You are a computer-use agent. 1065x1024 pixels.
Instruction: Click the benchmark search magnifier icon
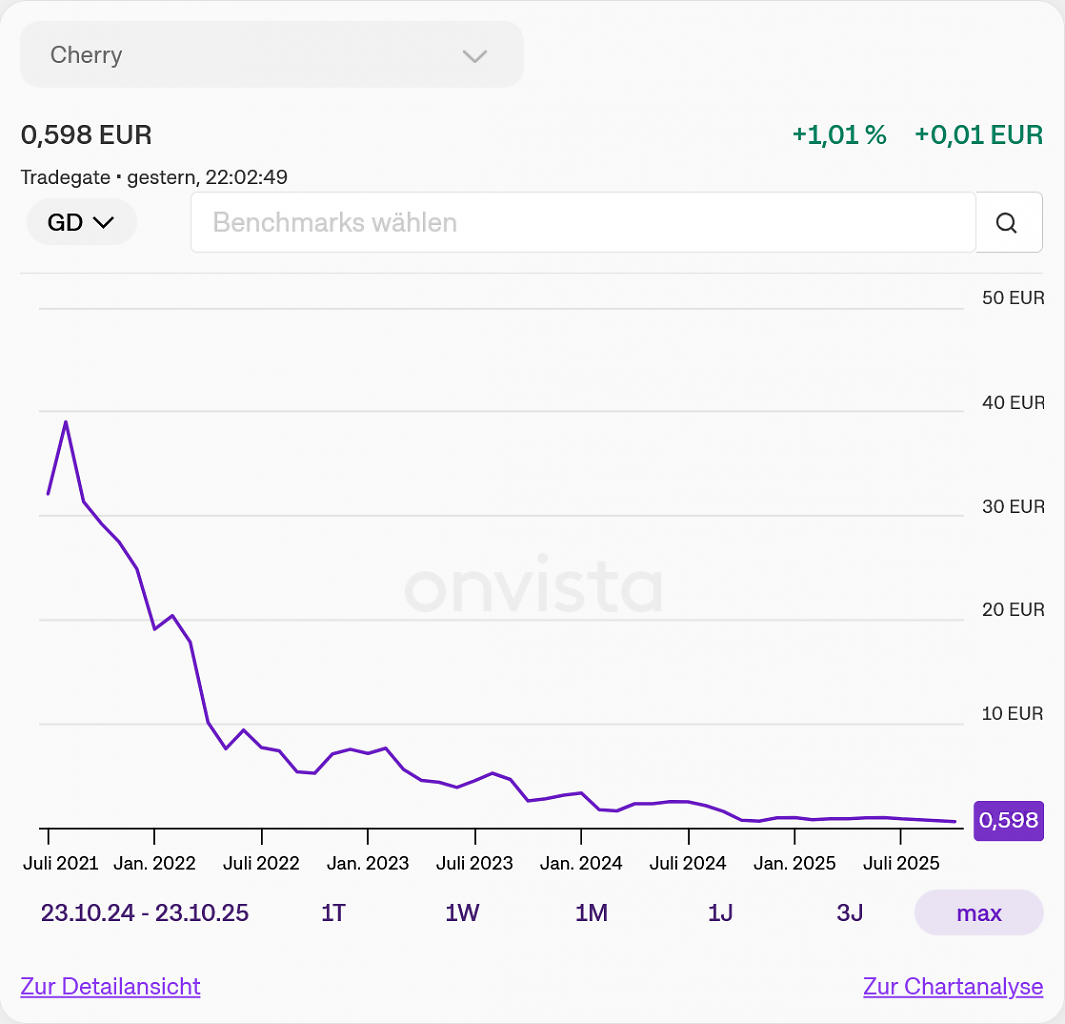tap(1006, 223)
